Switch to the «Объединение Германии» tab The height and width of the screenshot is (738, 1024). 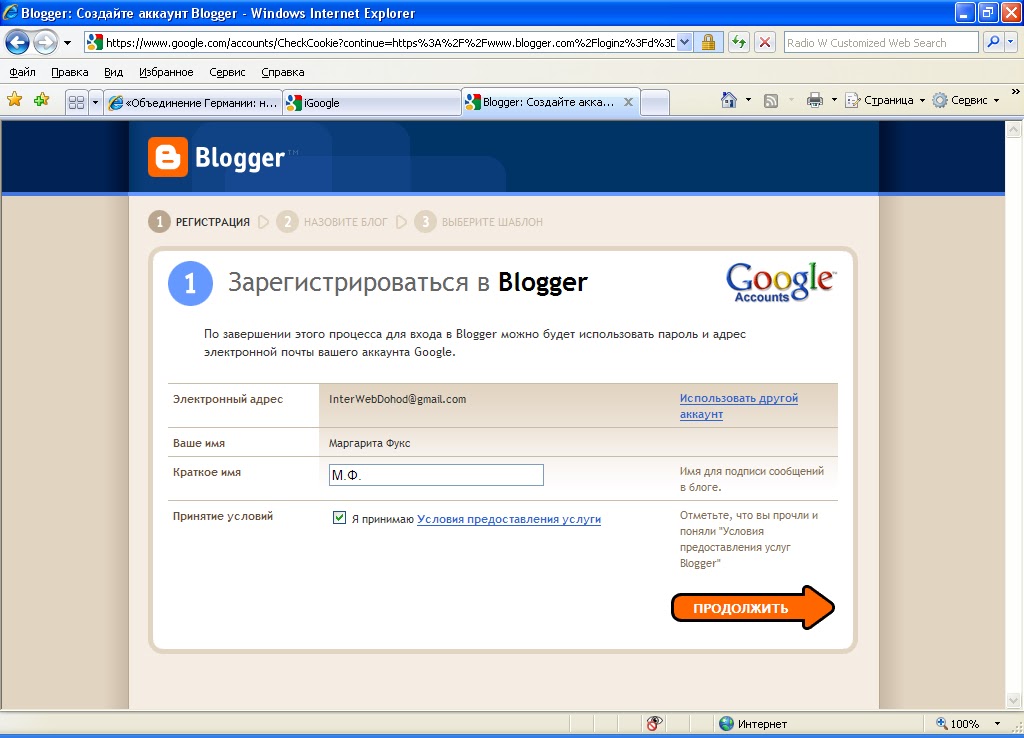click(x=193, y=103)
